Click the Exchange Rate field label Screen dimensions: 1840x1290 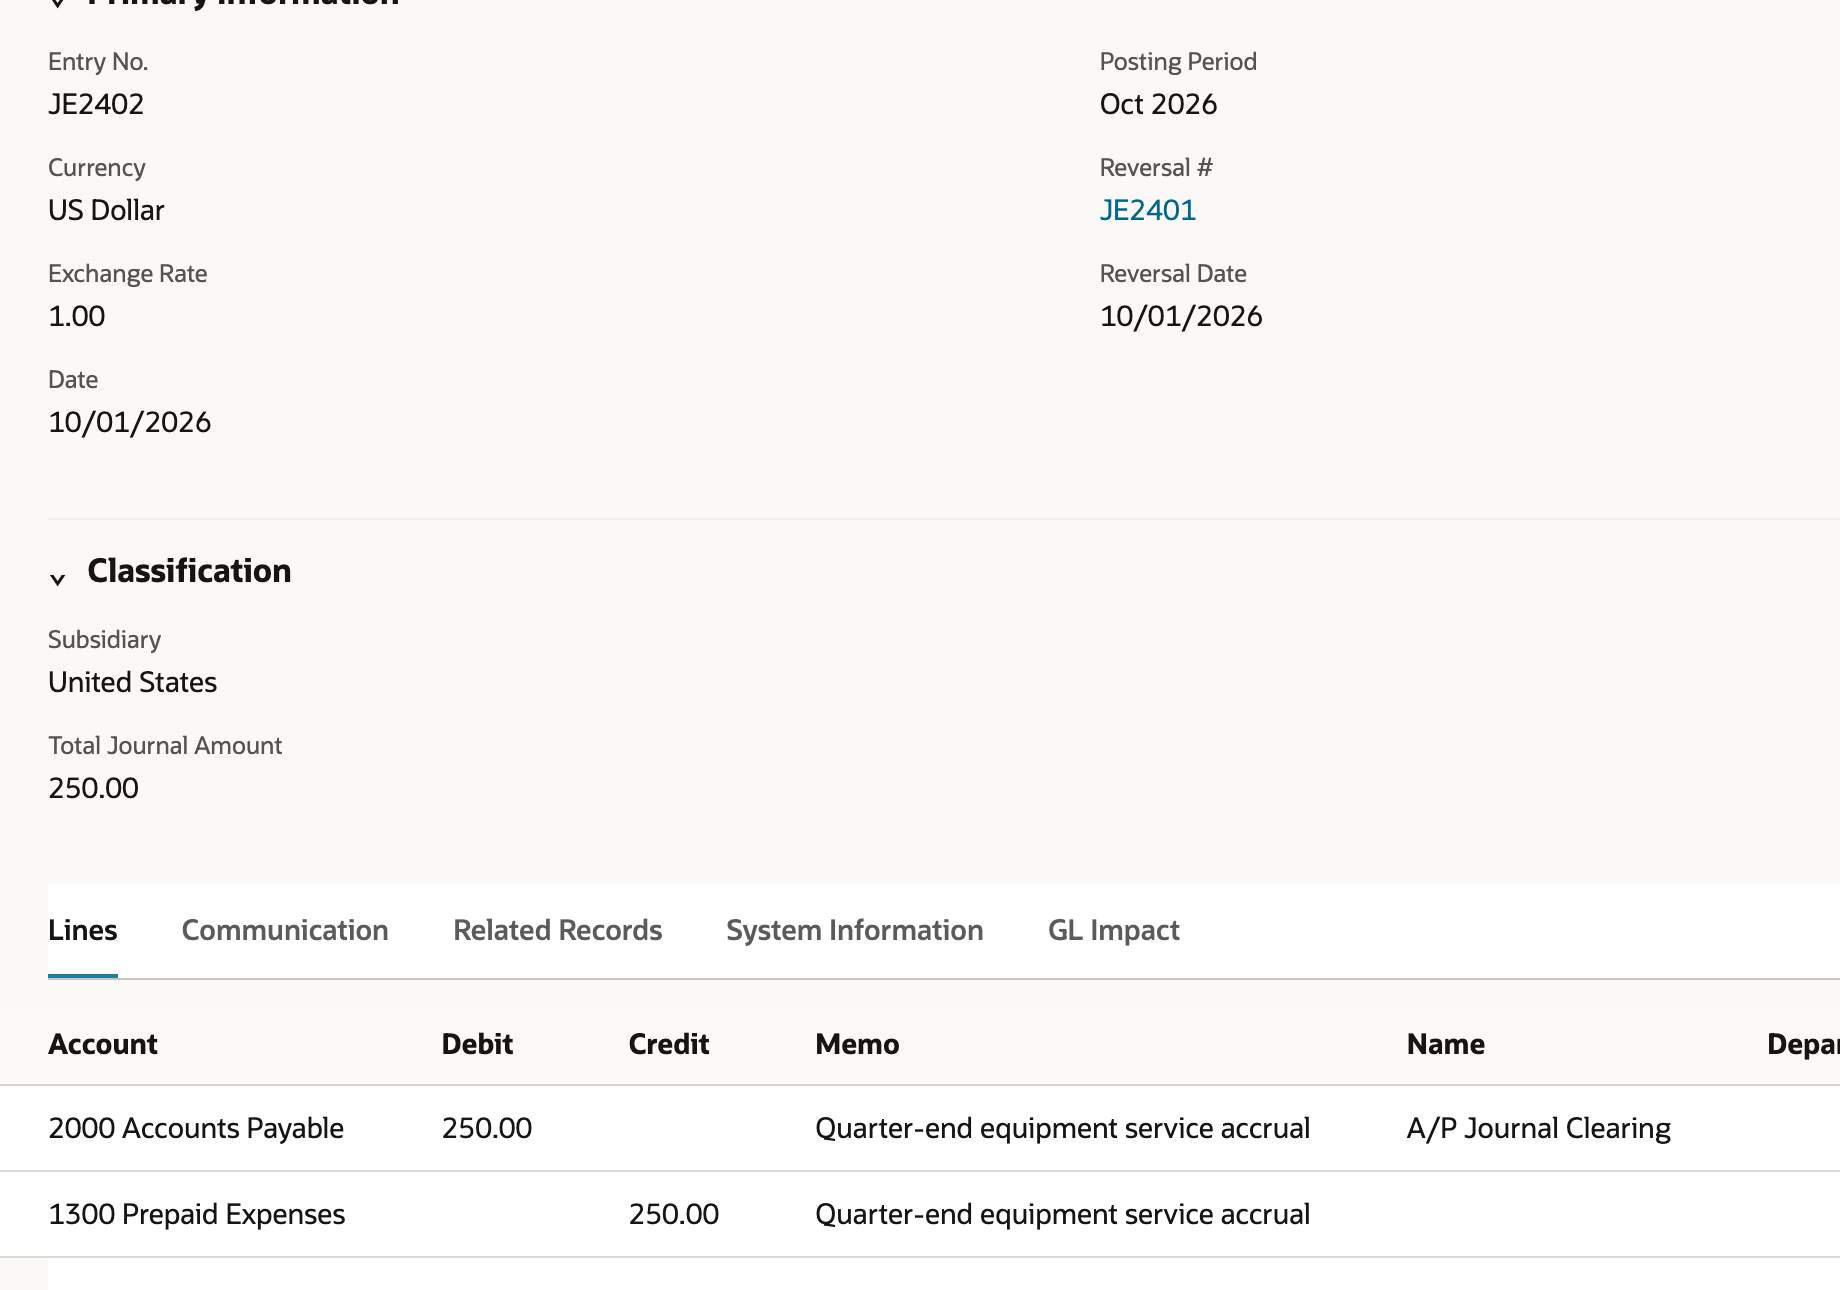(x=128, y=274)
